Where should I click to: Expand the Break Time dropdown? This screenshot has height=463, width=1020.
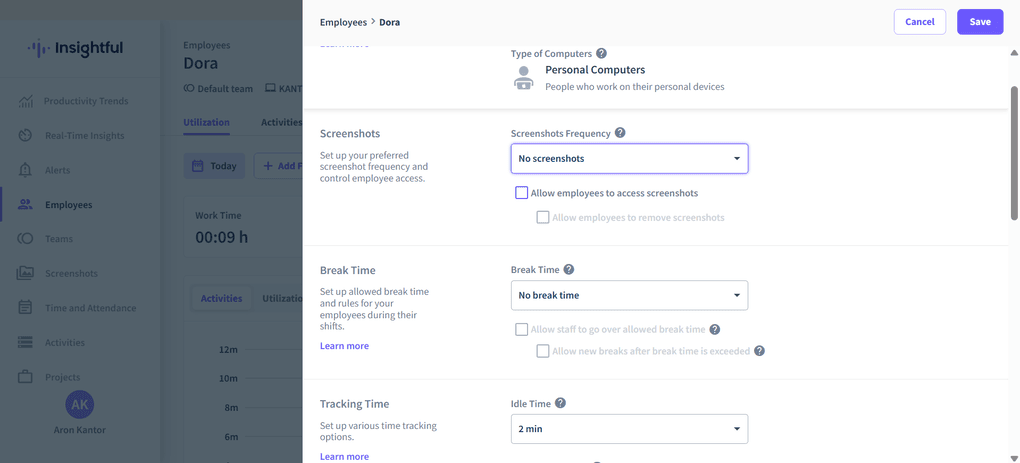[x=629, y=296]
